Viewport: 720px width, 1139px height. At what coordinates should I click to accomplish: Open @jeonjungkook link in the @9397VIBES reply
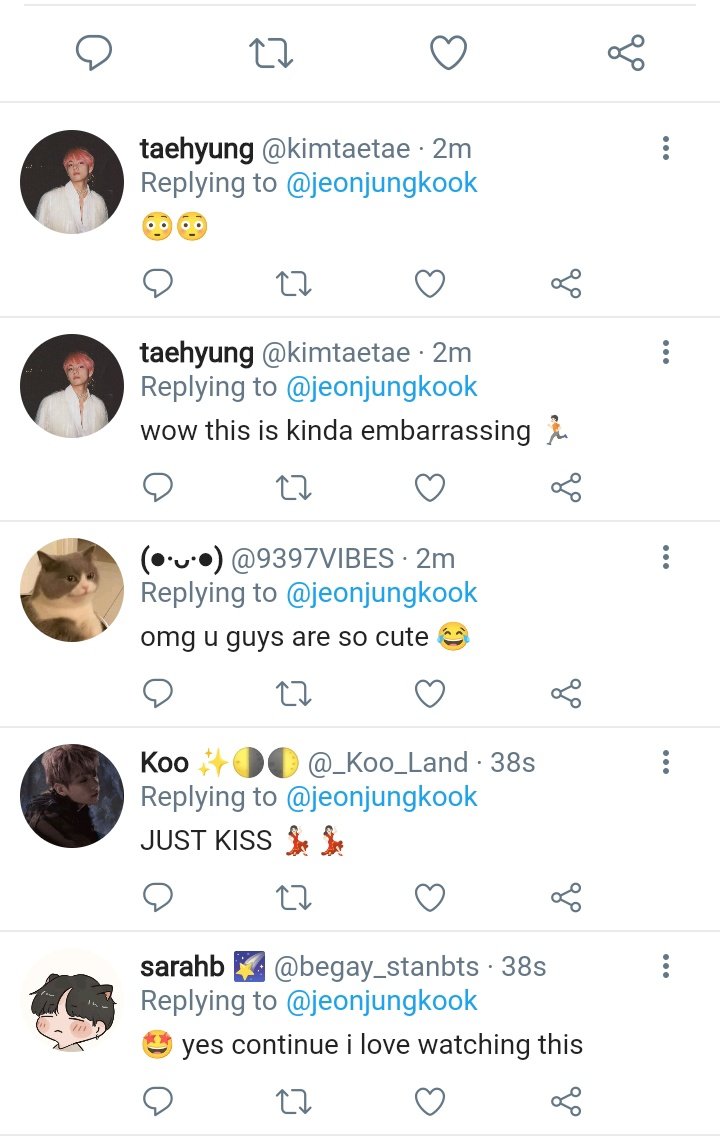(x=381, y=593)
